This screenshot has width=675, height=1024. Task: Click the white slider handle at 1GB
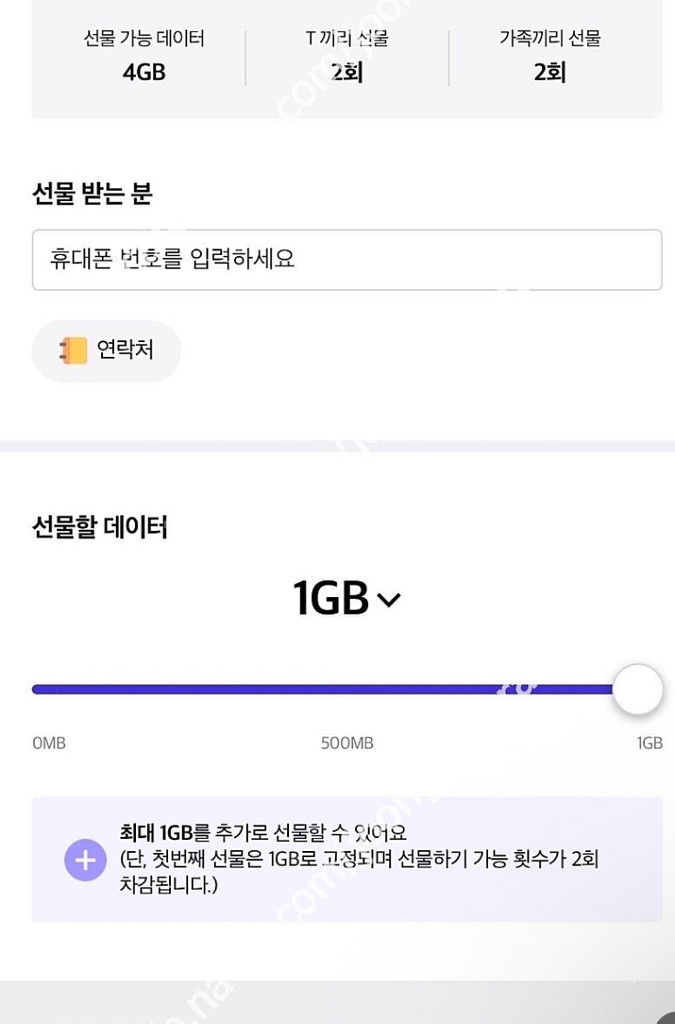637,689
